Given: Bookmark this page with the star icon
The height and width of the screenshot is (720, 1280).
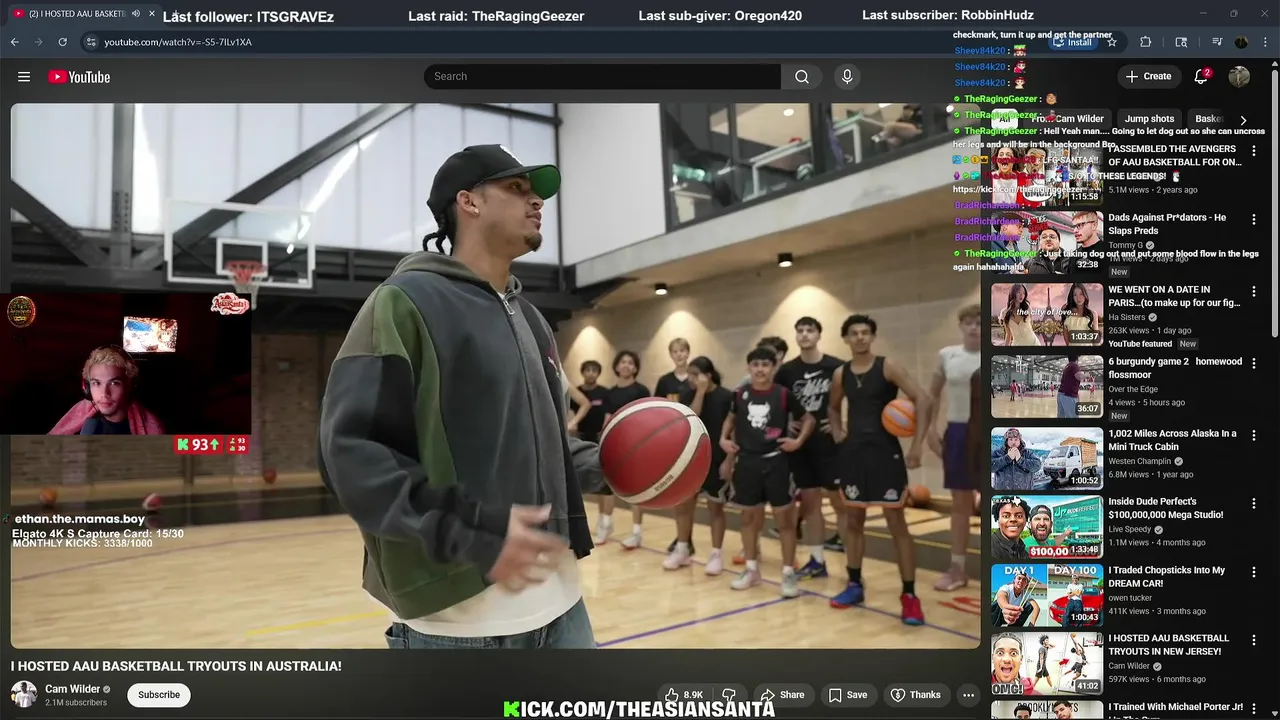Looking at the screenshot, I should click(1112, 42).
